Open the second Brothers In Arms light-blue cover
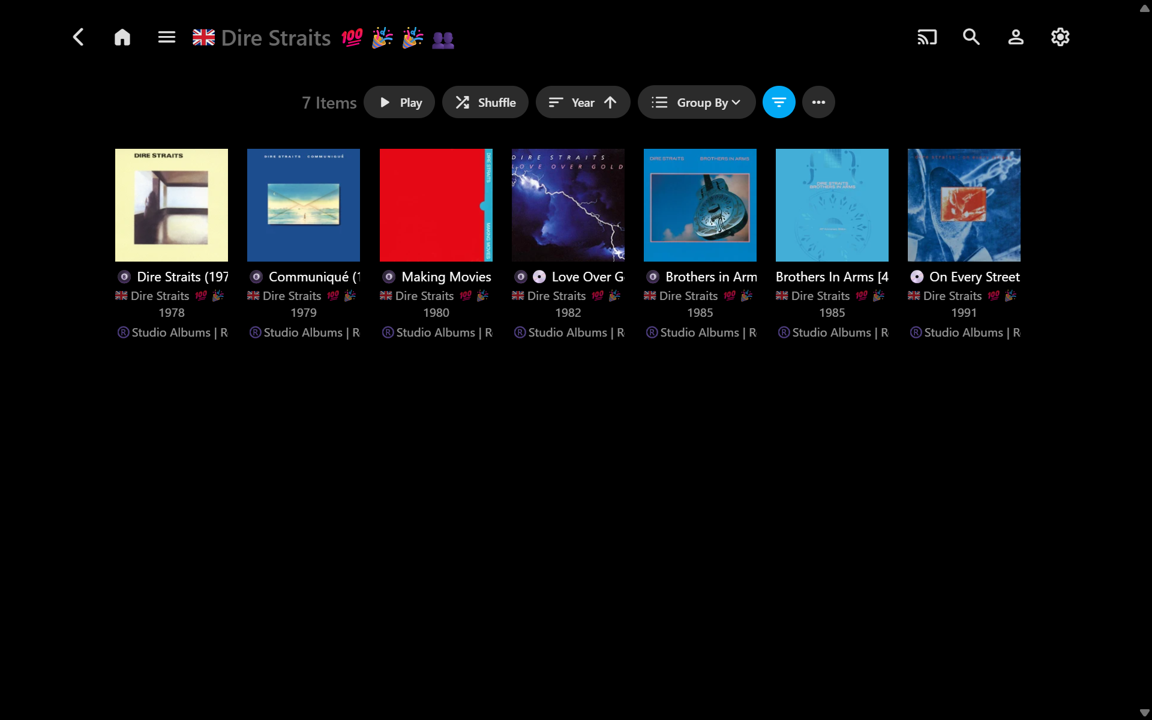Image resolution: width=1152 pixels, height=720 pixels. [832, 205]
